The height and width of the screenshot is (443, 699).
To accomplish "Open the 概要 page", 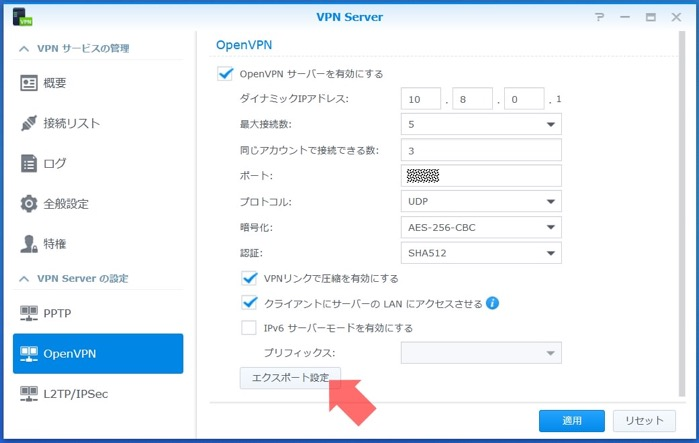I will (98, 83).
